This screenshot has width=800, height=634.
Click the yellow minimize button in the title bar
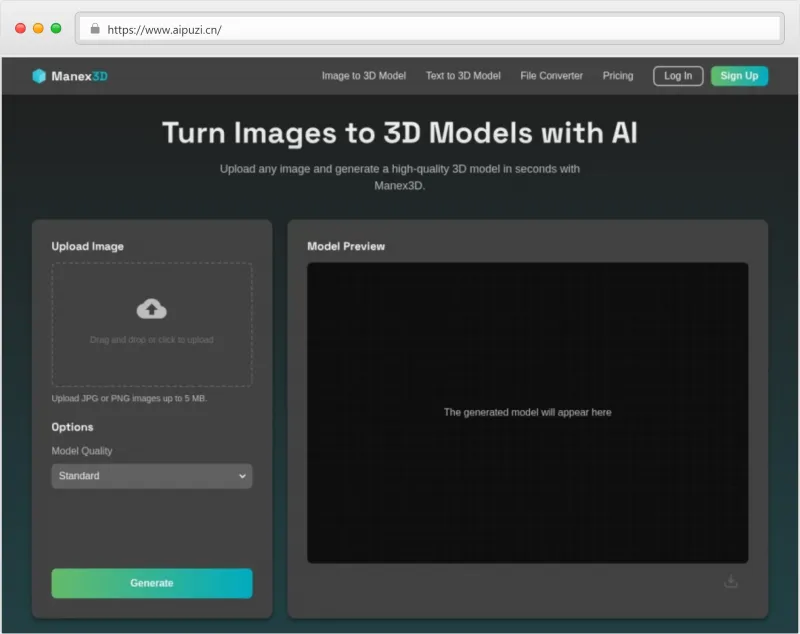pyautogui.click(x=36, y=29)
